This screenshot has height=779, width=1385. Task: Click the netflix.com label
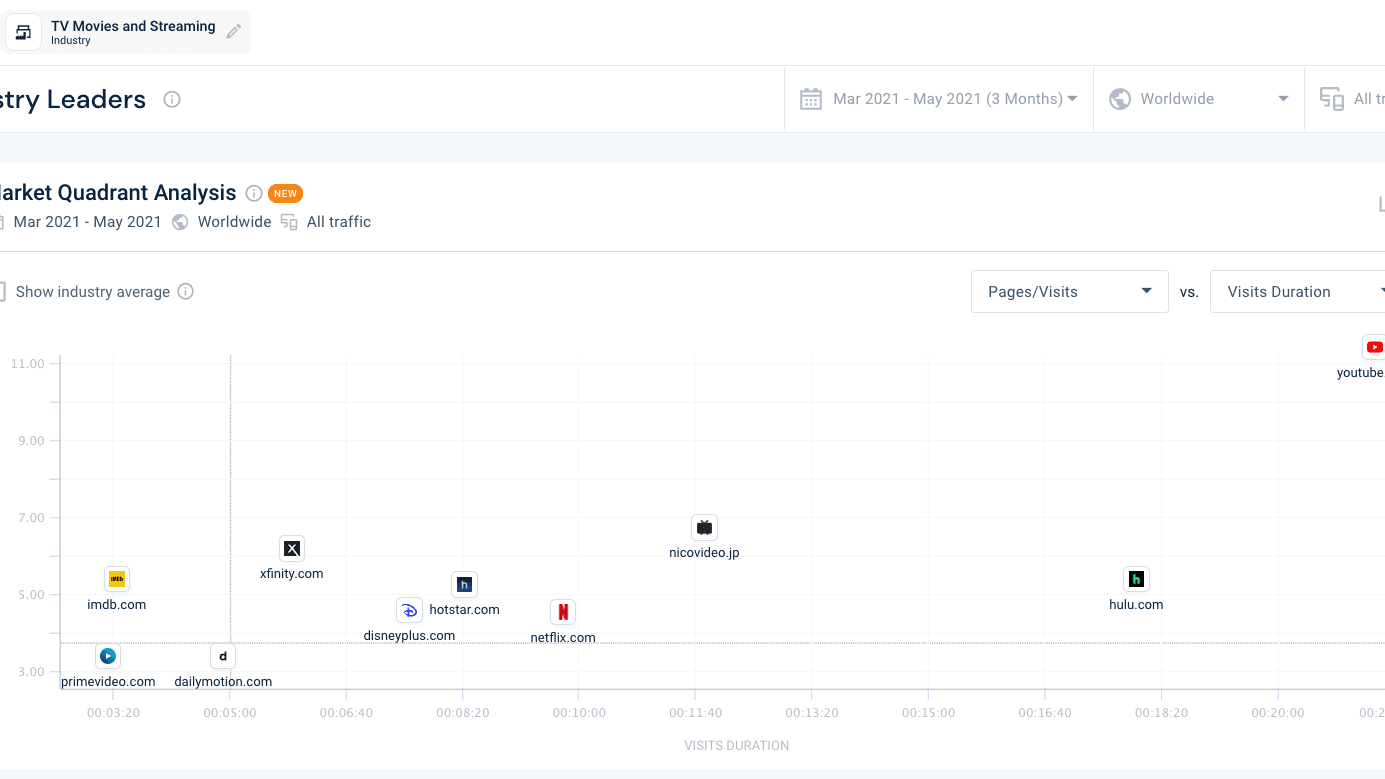563,638
